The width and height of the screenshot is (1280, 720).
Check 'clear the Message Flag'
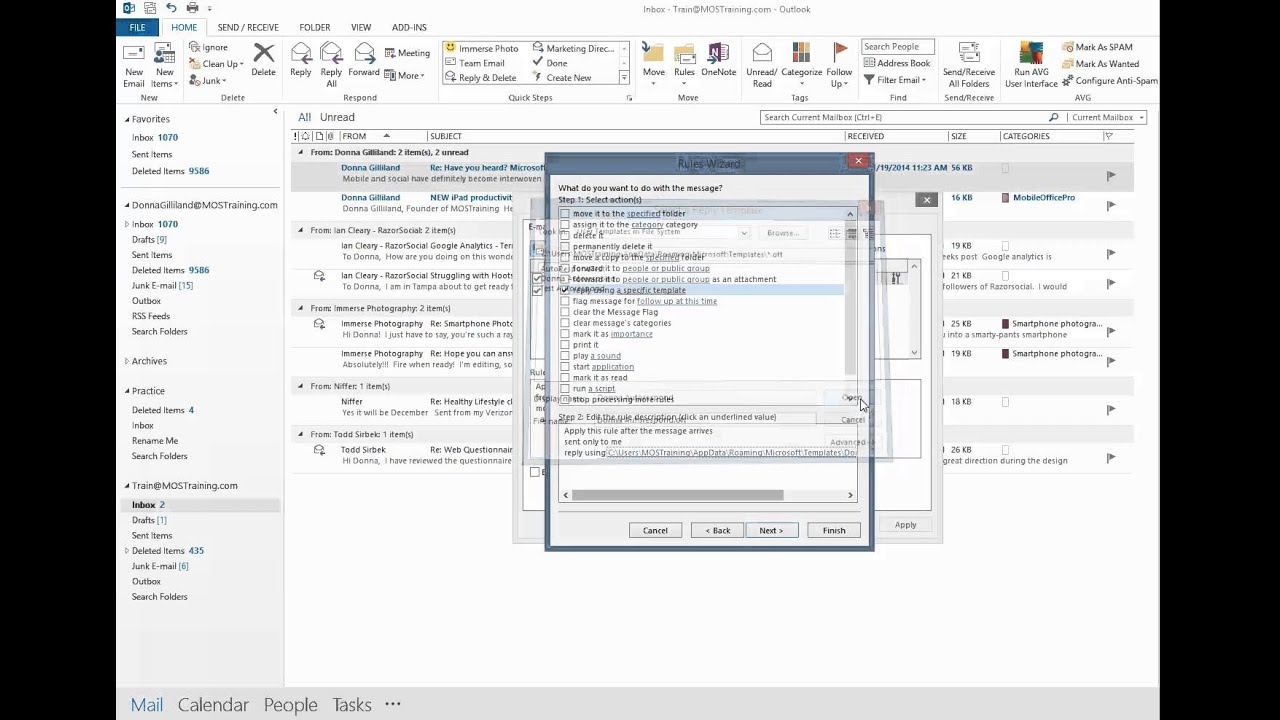pyautogui.click(x=565, y=312)
